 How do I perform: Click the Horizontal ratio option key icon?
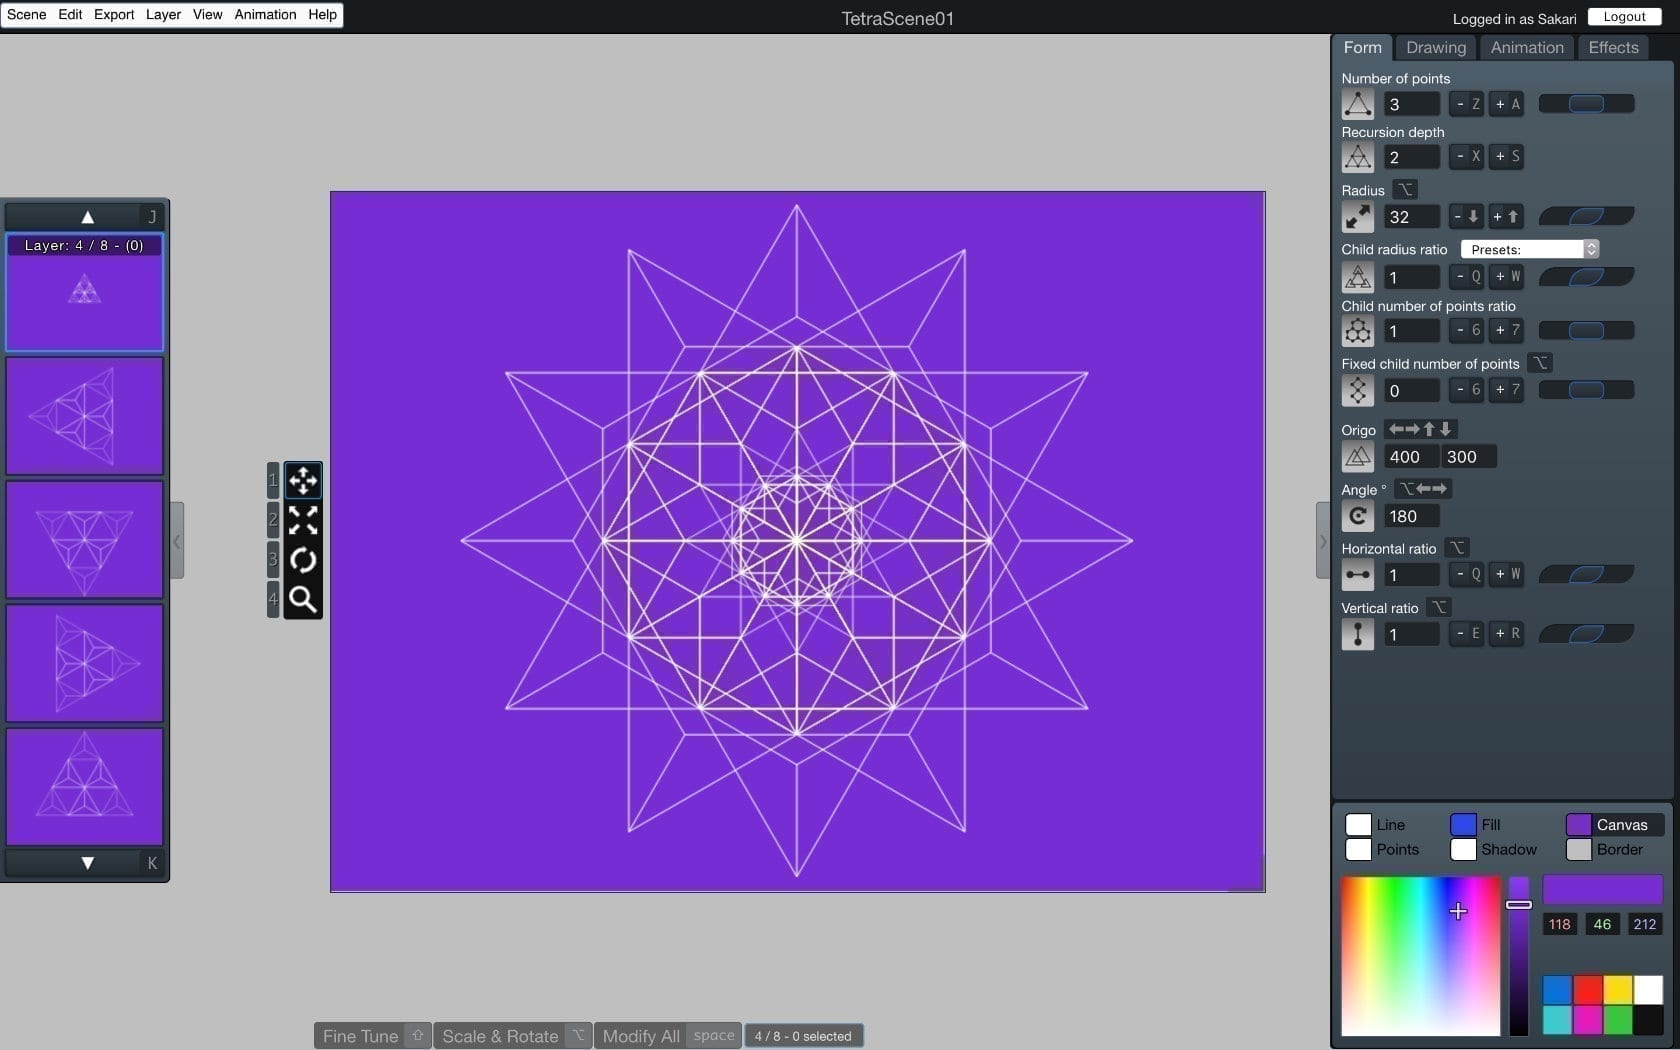(x=1457, y=548)
